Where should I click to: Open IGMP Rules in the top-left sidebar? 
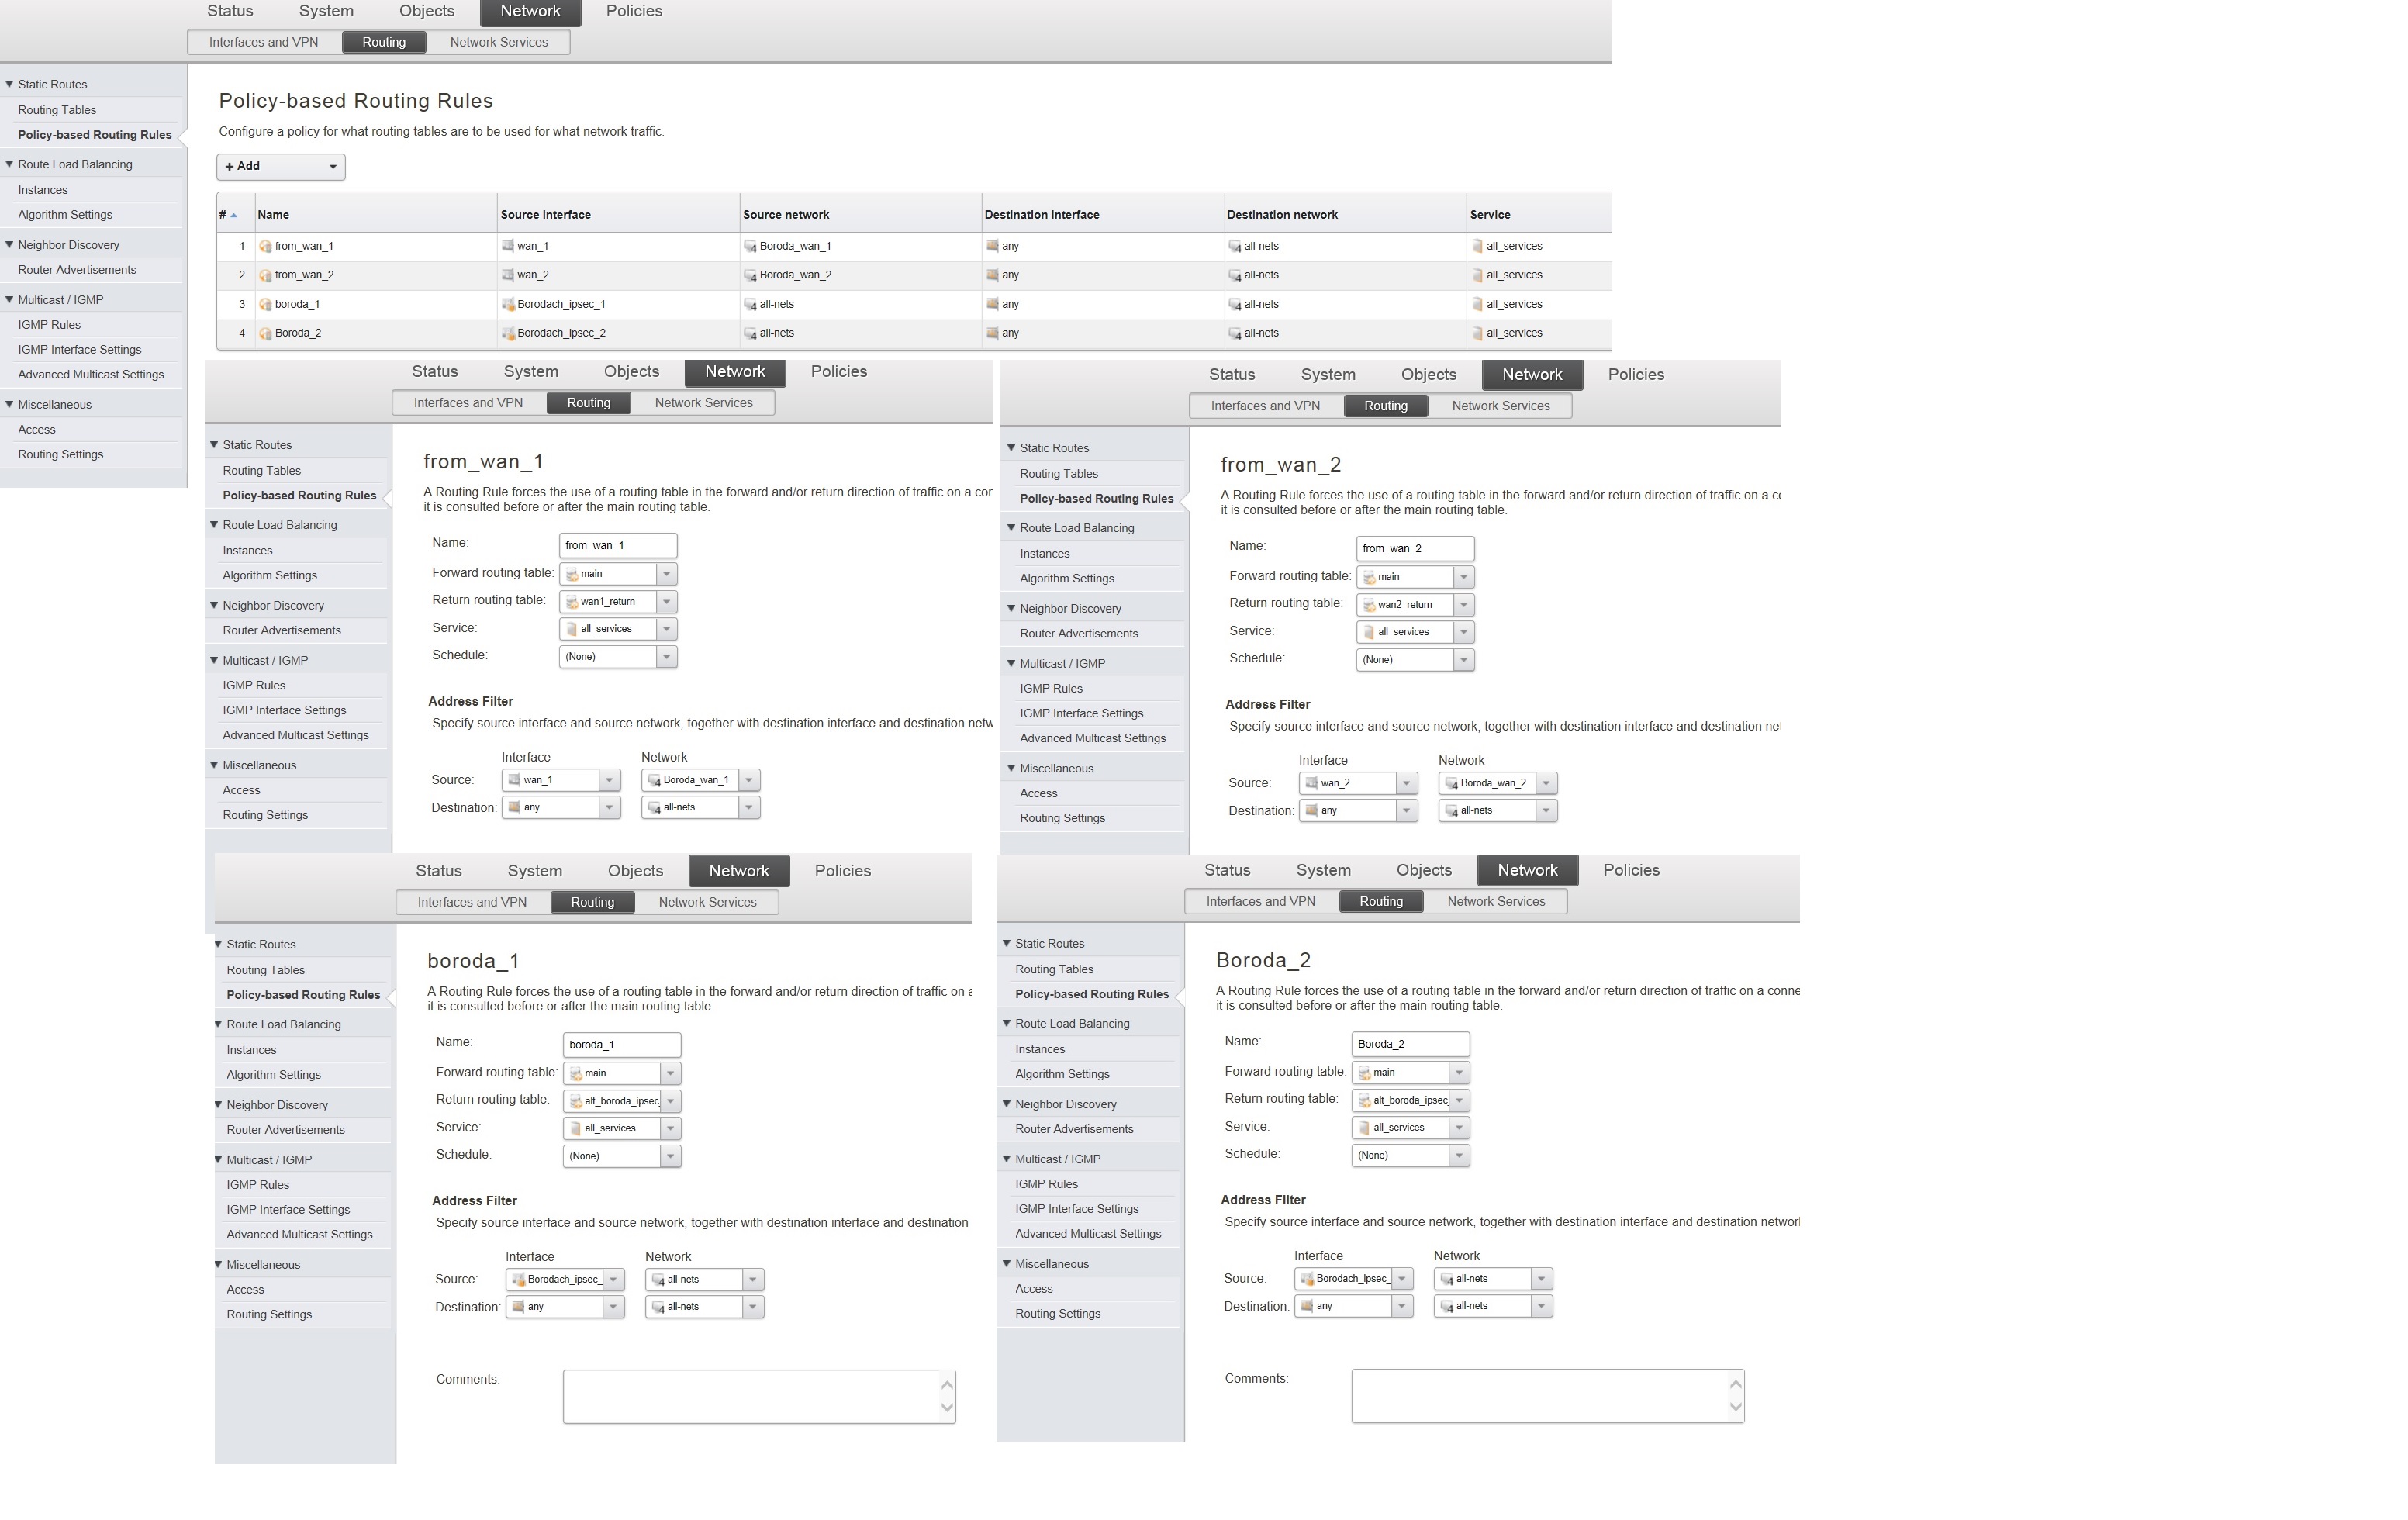click(x=49, y=324)
